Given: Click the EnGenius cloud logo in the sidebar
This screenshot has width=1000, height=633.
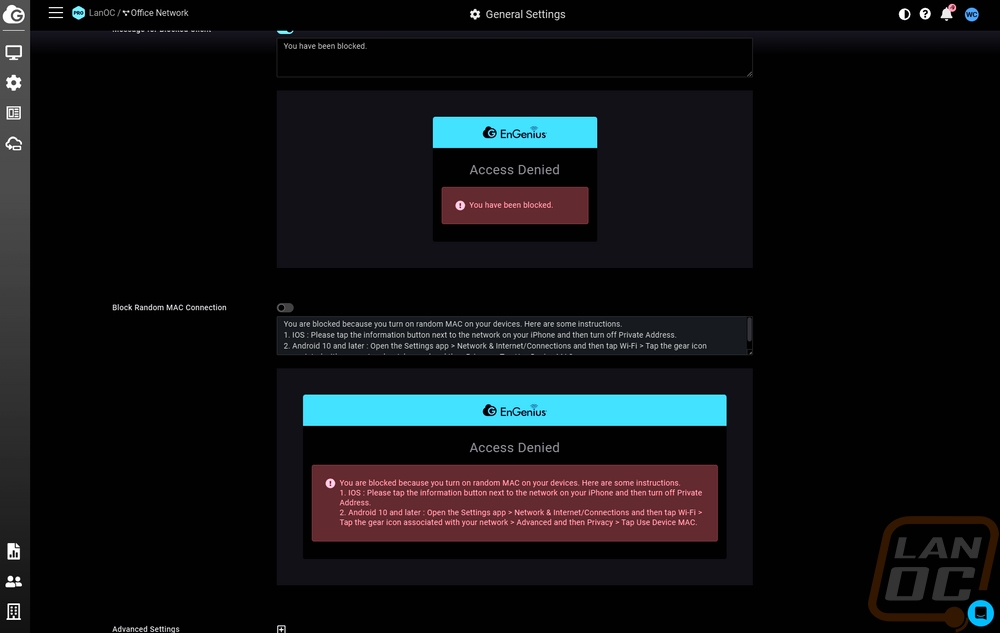Looking at the screenshot, I should click(x=14, y=14).
